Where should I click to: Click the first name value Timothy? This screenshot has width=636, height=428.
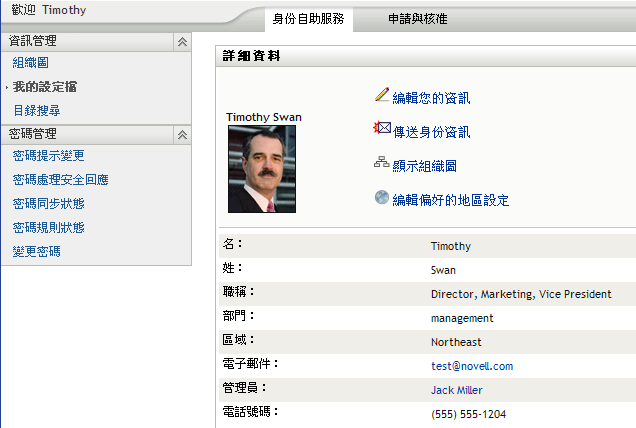pyautogui.click(x=451, y=246)
